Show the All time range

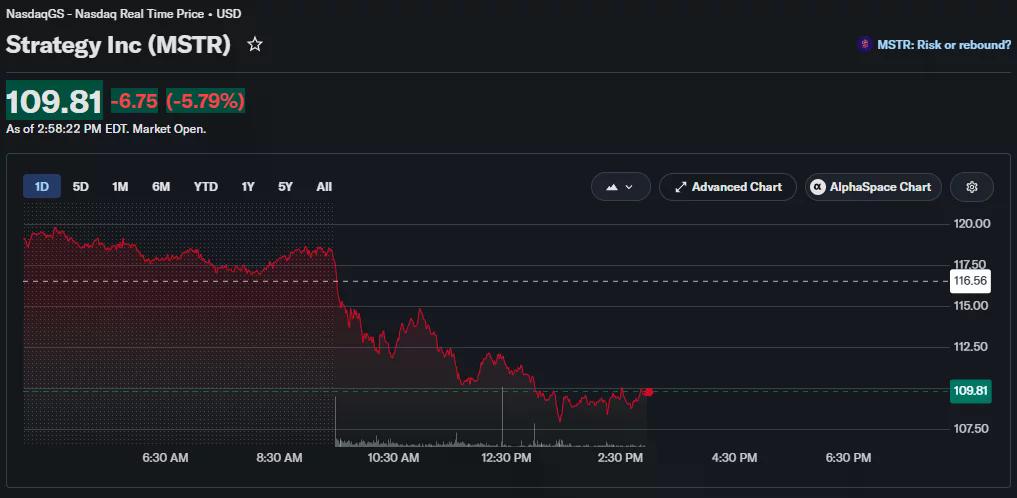[324, 187]
